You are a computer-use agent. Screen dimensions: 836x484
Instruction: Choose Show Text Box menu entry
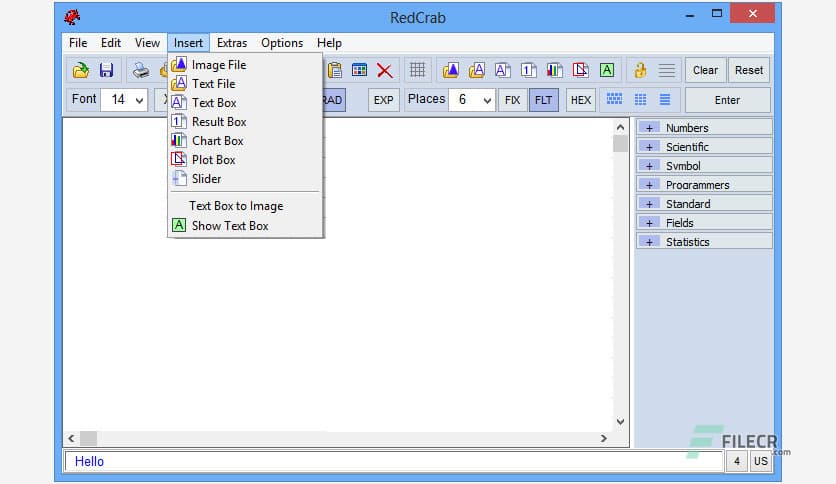245,225
